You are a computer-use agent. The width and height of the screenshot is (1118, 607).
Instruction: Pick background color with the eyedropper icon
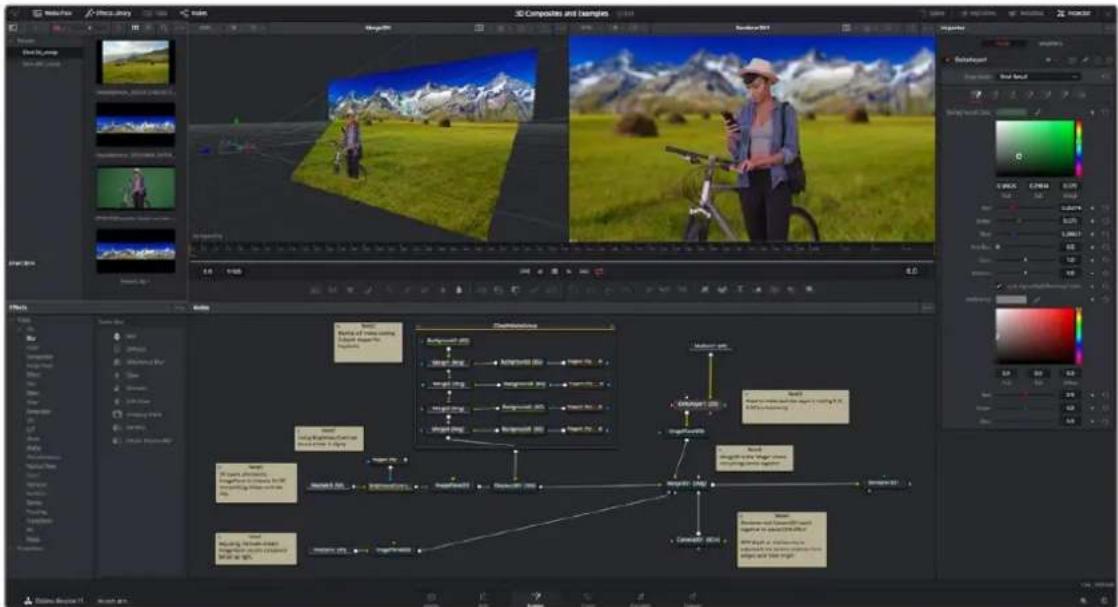click(x=1037, y=112)
